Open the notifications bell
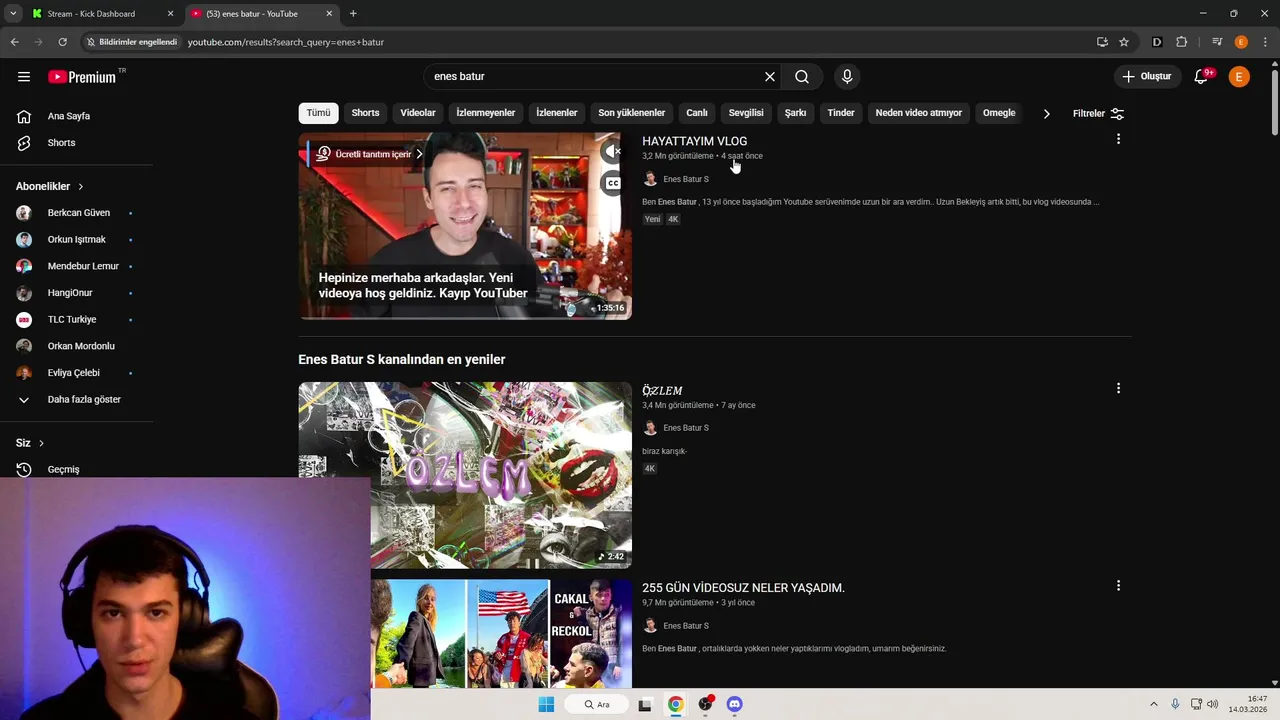The image size is (1280, 720). click(x=1202, y=77)
